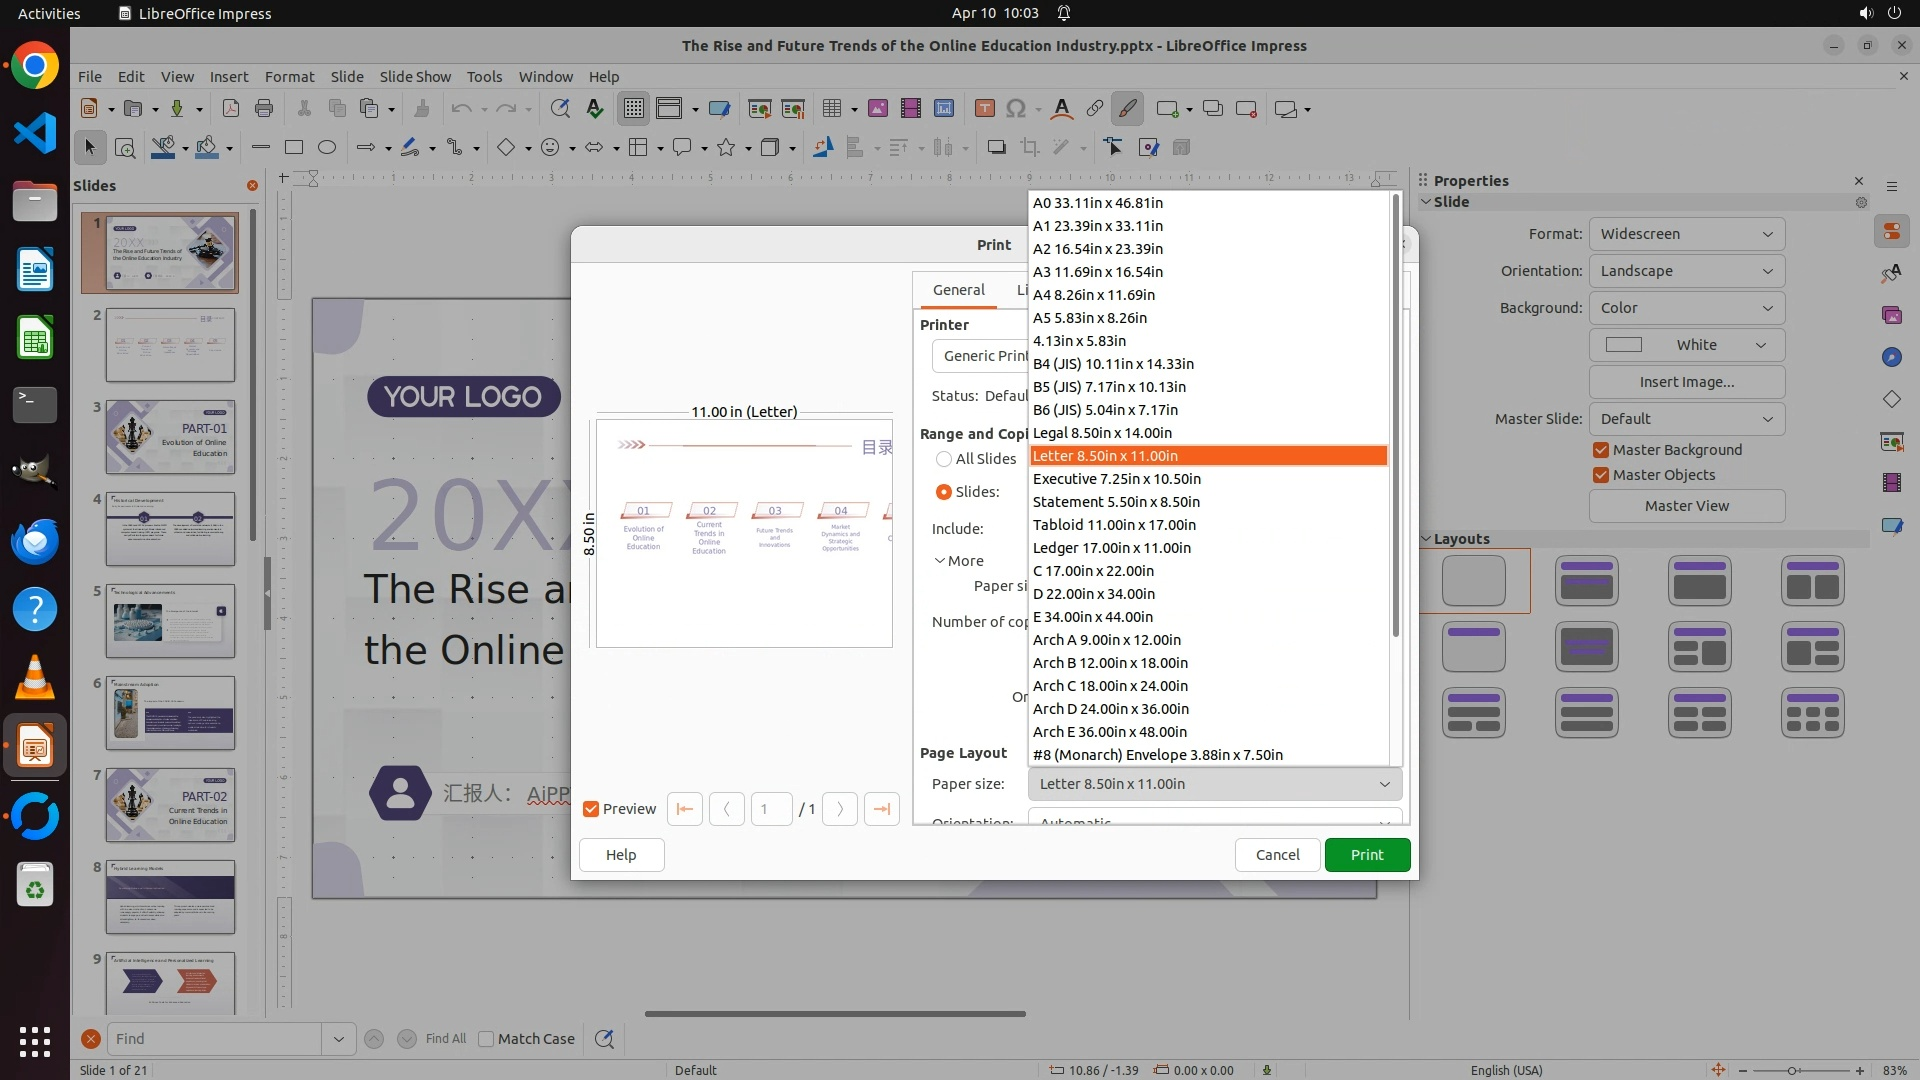Switch to the General tab
Viewport: 1920px width, 1080px height.
tap(958, 290)
